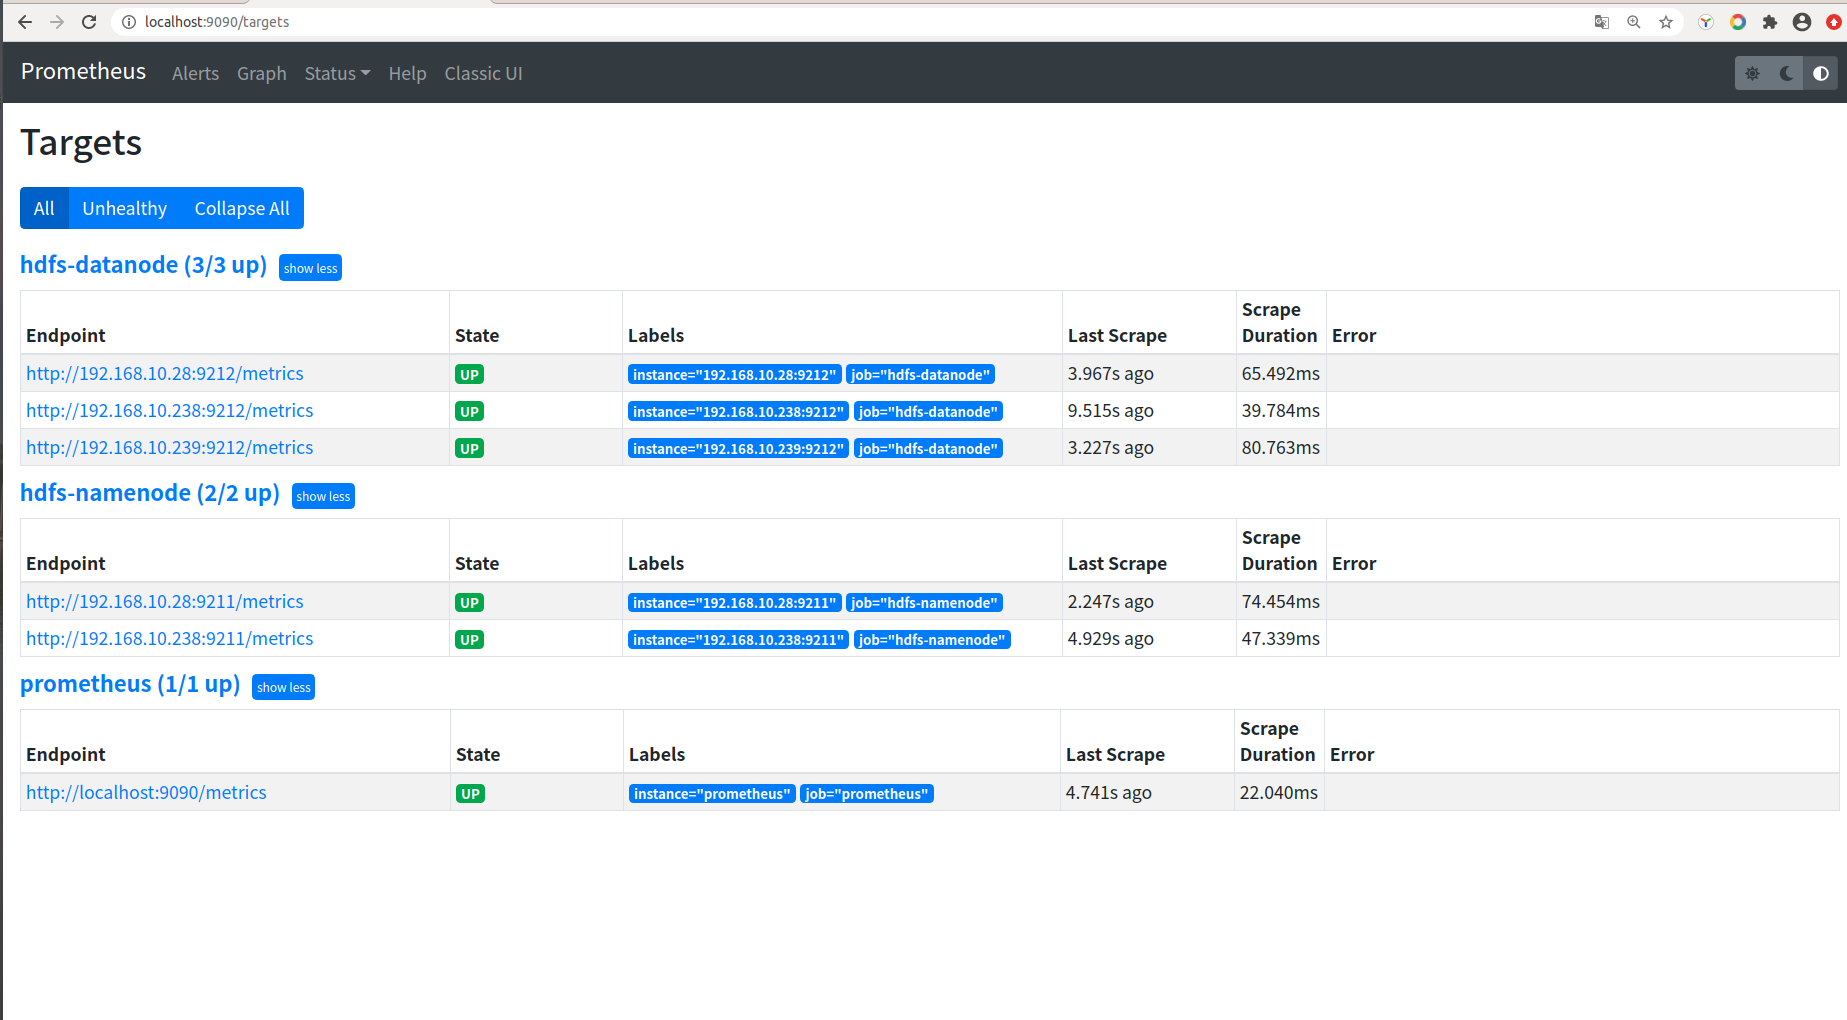Collapse hdfs-datanode group via show less
Image resolution: width=1847 pixels, height=1020 pixels.
(x=310, y=267)
